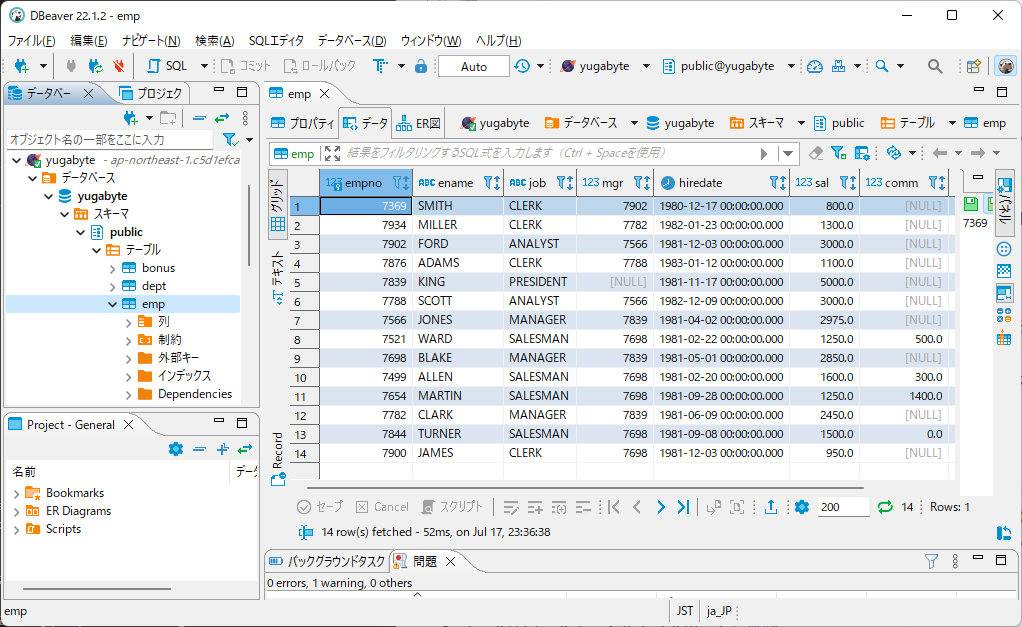This screenshot has width=1022, height=627.
Task: Switch to the ER図 tab
Action: coord(419,123)
